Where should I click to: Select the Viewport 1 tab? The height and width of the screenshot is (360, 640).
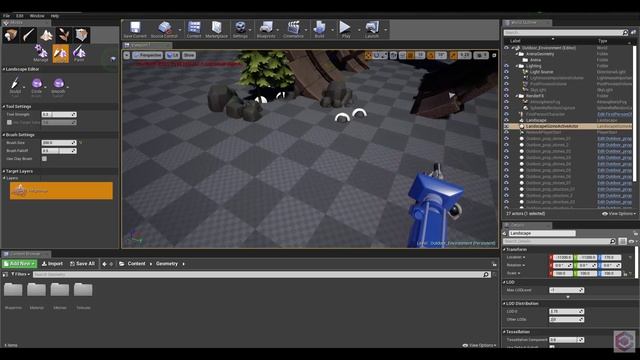click(x=147, y=45)
